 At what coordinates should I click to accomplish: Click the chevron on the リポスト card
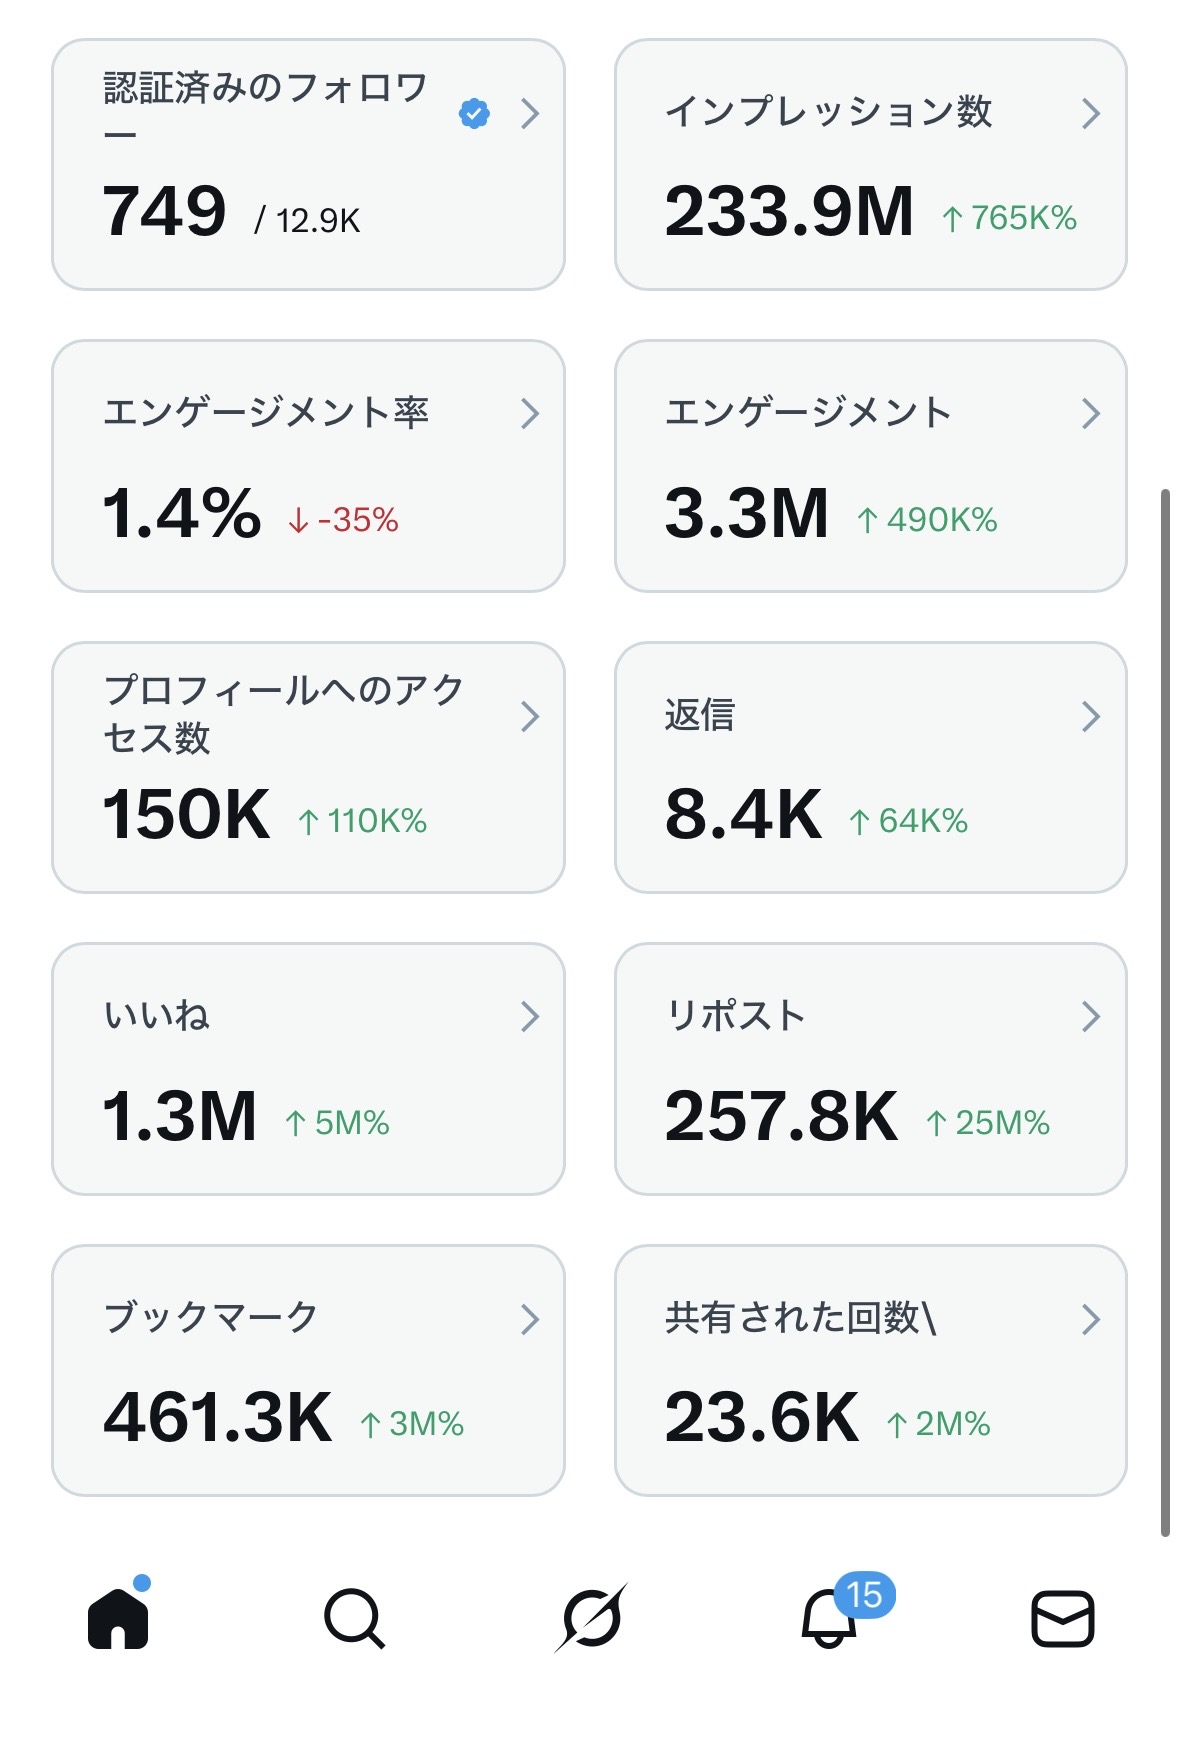pos(1090,1017)
